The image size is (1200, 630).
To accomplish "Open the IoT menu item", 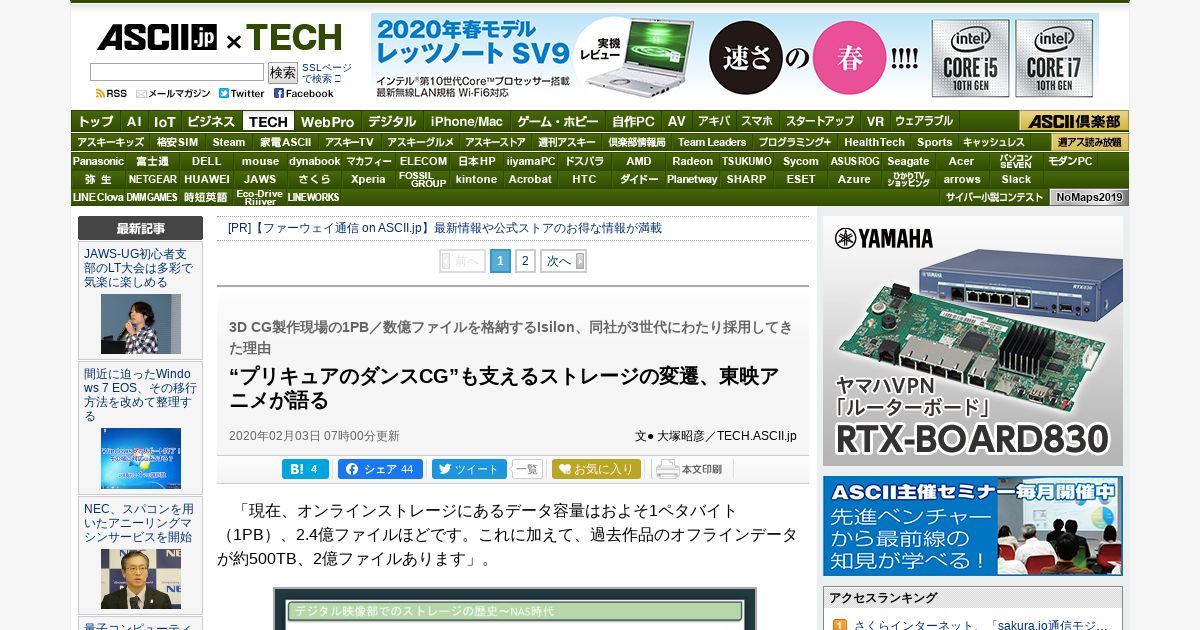I will (164, 121).
